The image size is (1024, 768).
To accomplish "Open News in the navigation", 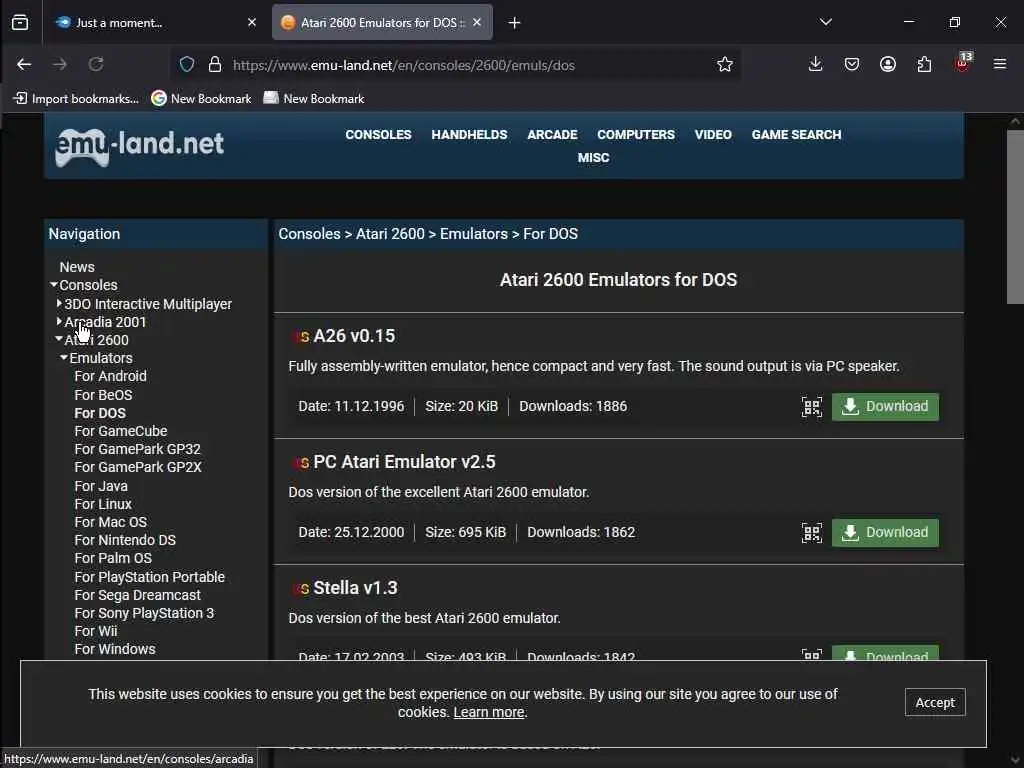I will click(77, 267).
